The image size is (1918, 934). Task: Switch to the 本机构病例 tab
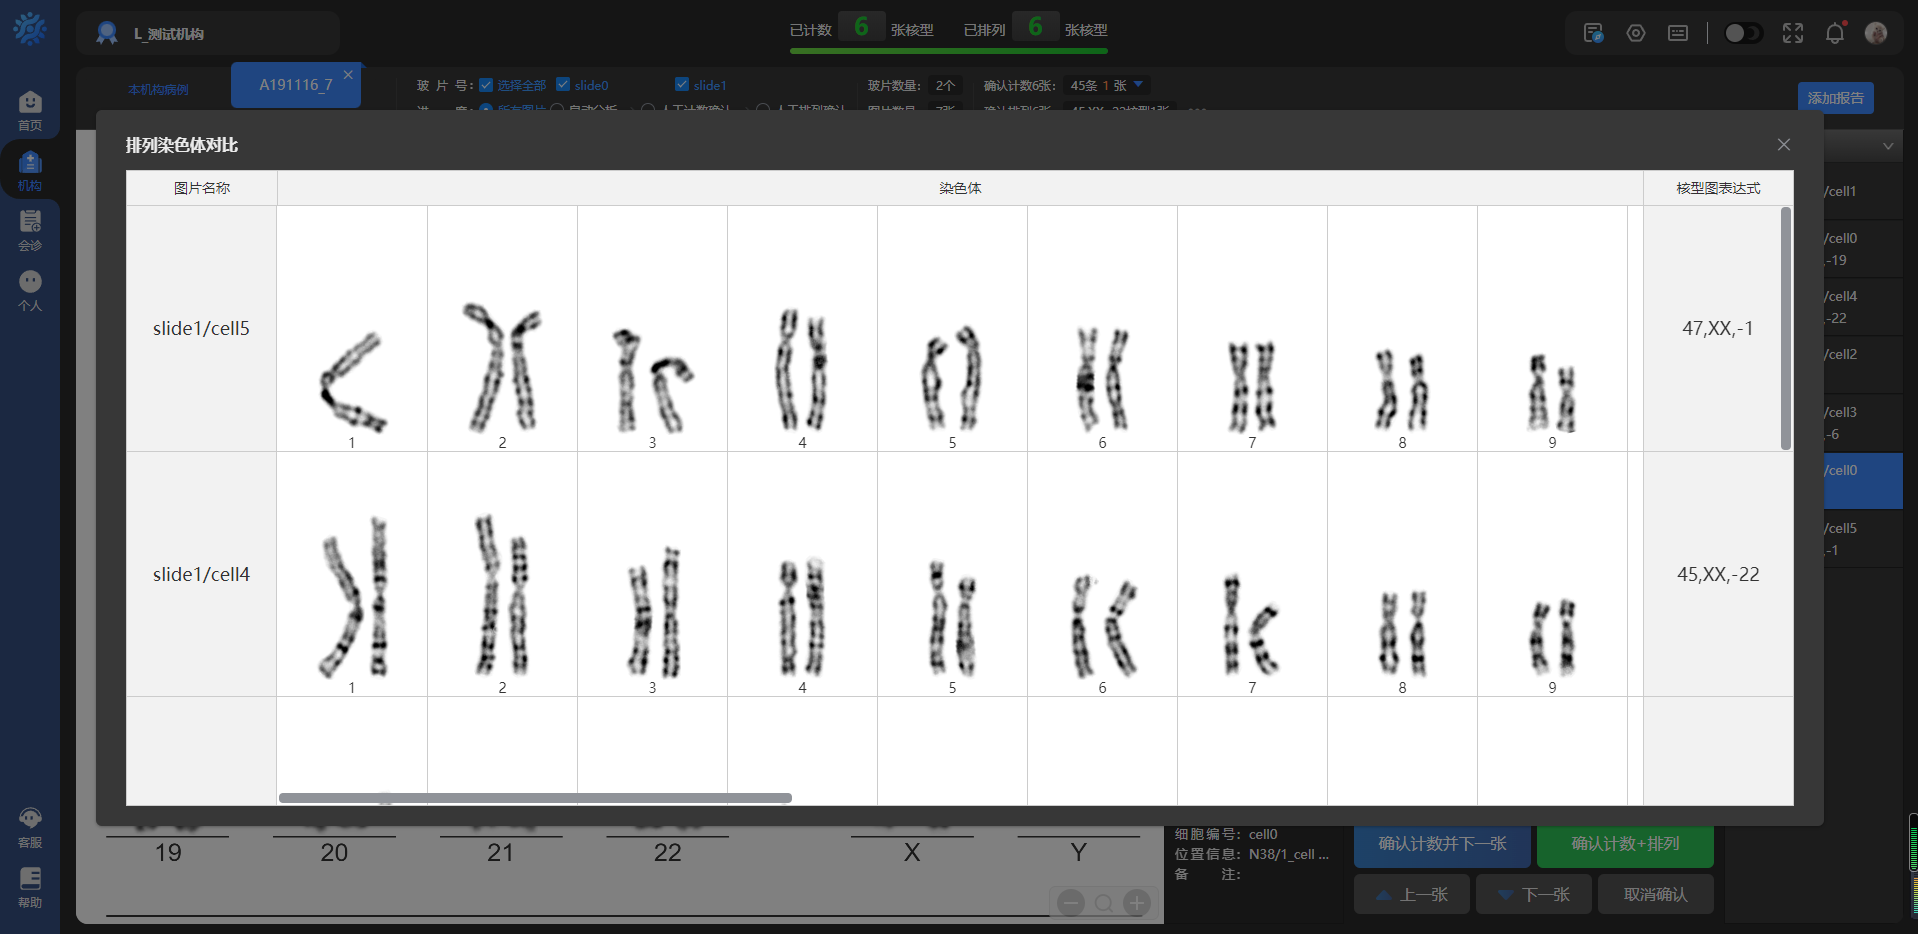[x=158, y=89]
